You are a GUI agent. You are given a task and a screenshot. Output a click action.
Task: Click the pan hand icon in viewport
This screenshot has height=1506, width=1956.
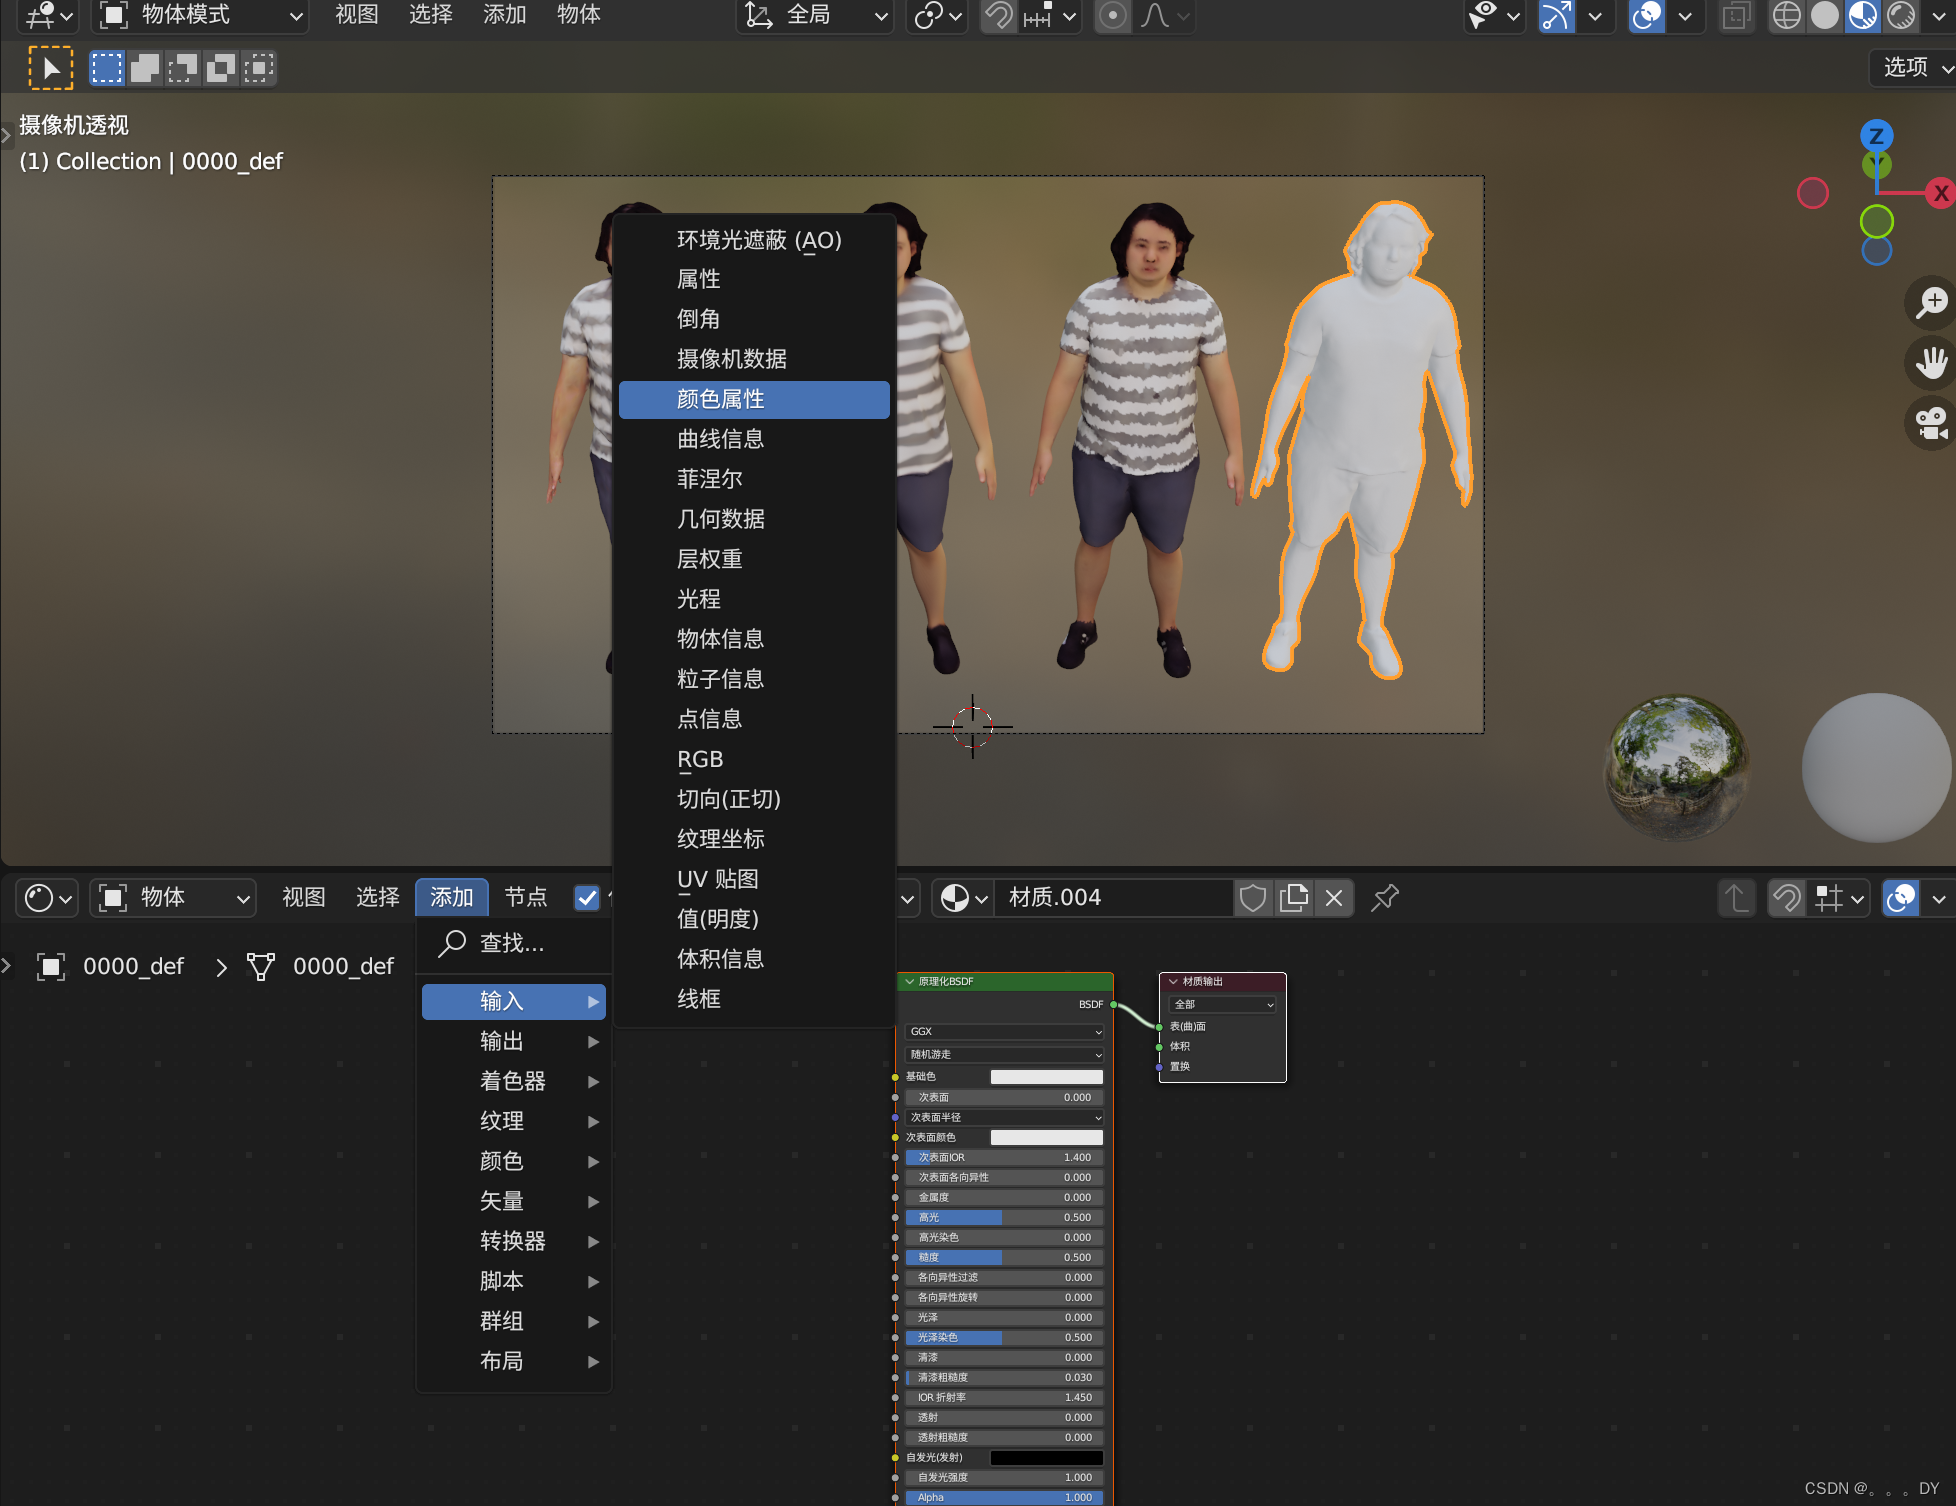(1930, 363)
